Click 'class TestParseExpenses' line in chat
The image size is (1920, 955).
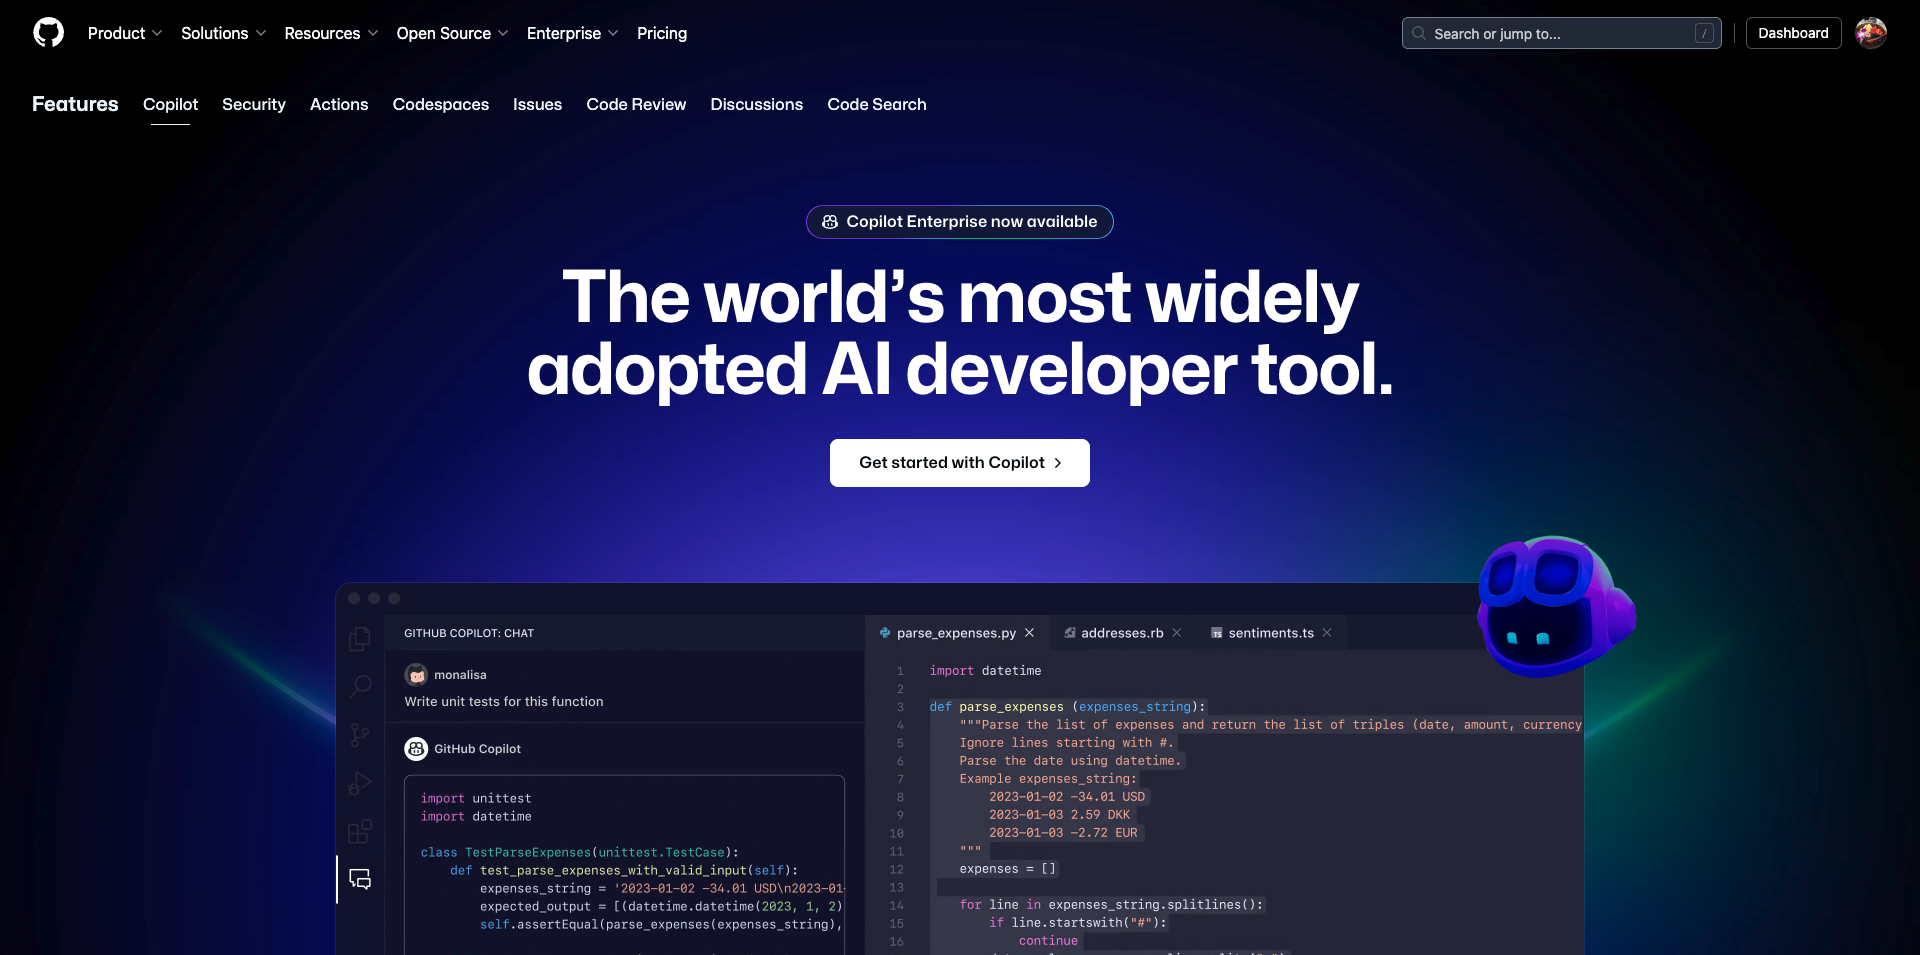pyautogui.click(x=580, y=853)
